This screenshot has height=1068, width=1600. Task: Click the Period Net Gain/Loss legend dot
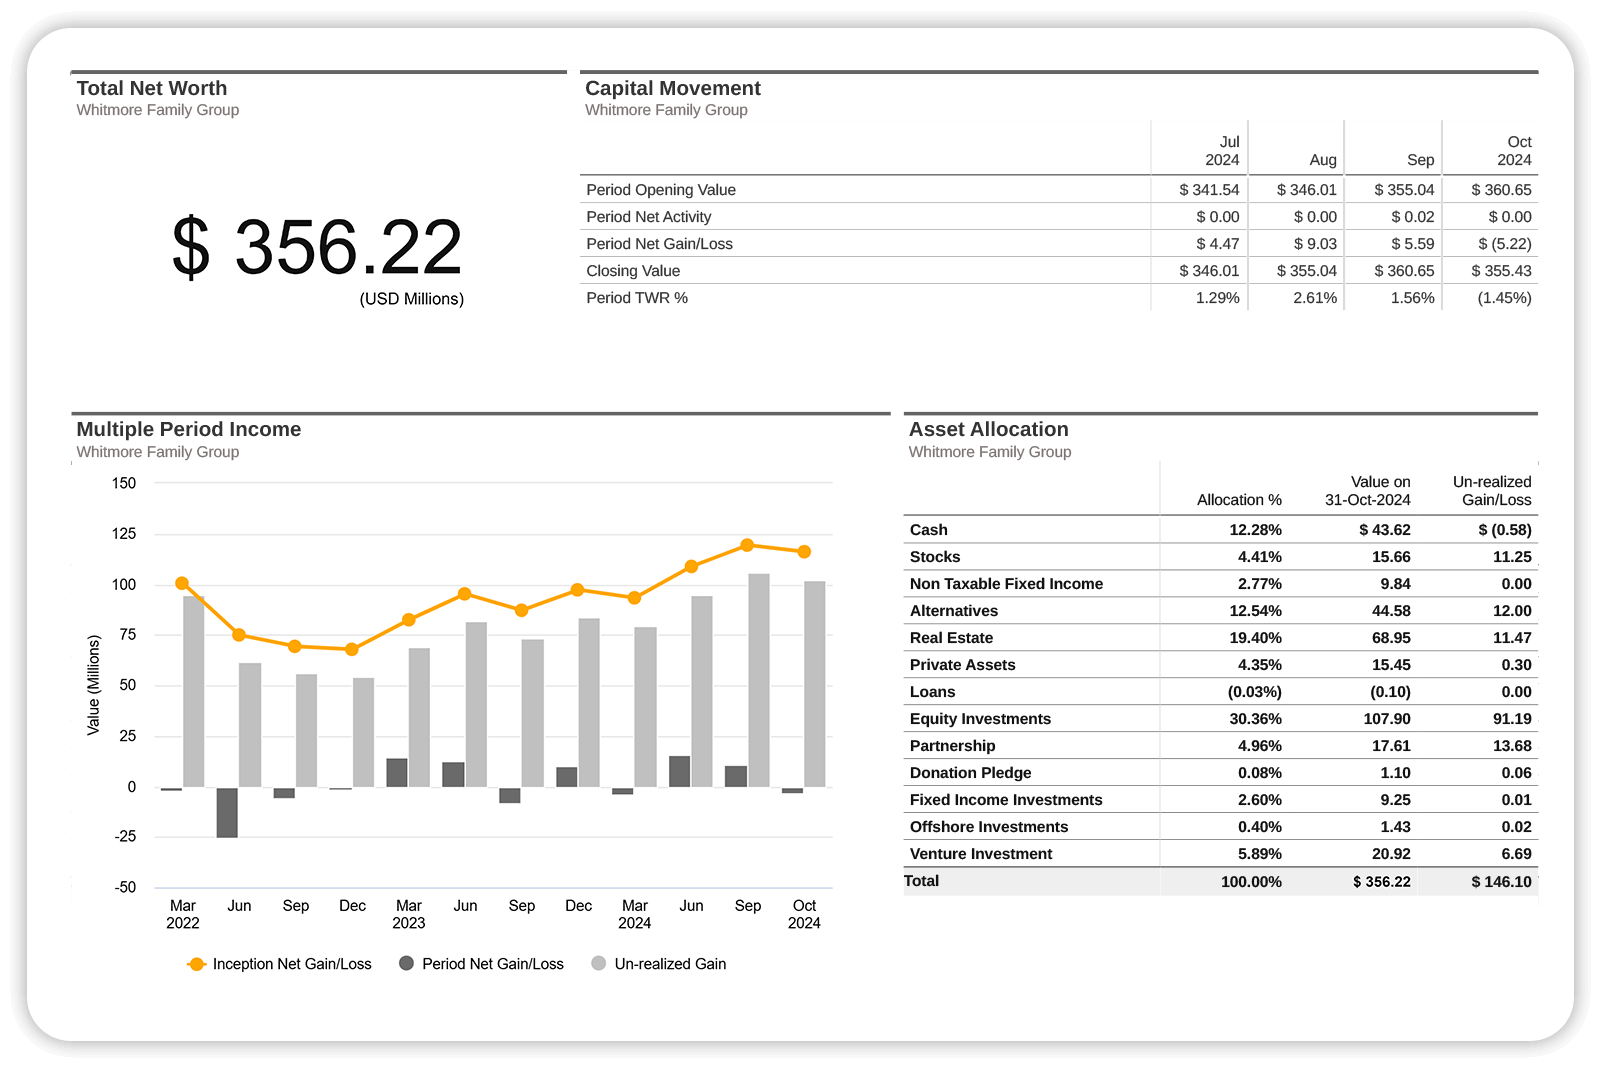click(406, 963)
